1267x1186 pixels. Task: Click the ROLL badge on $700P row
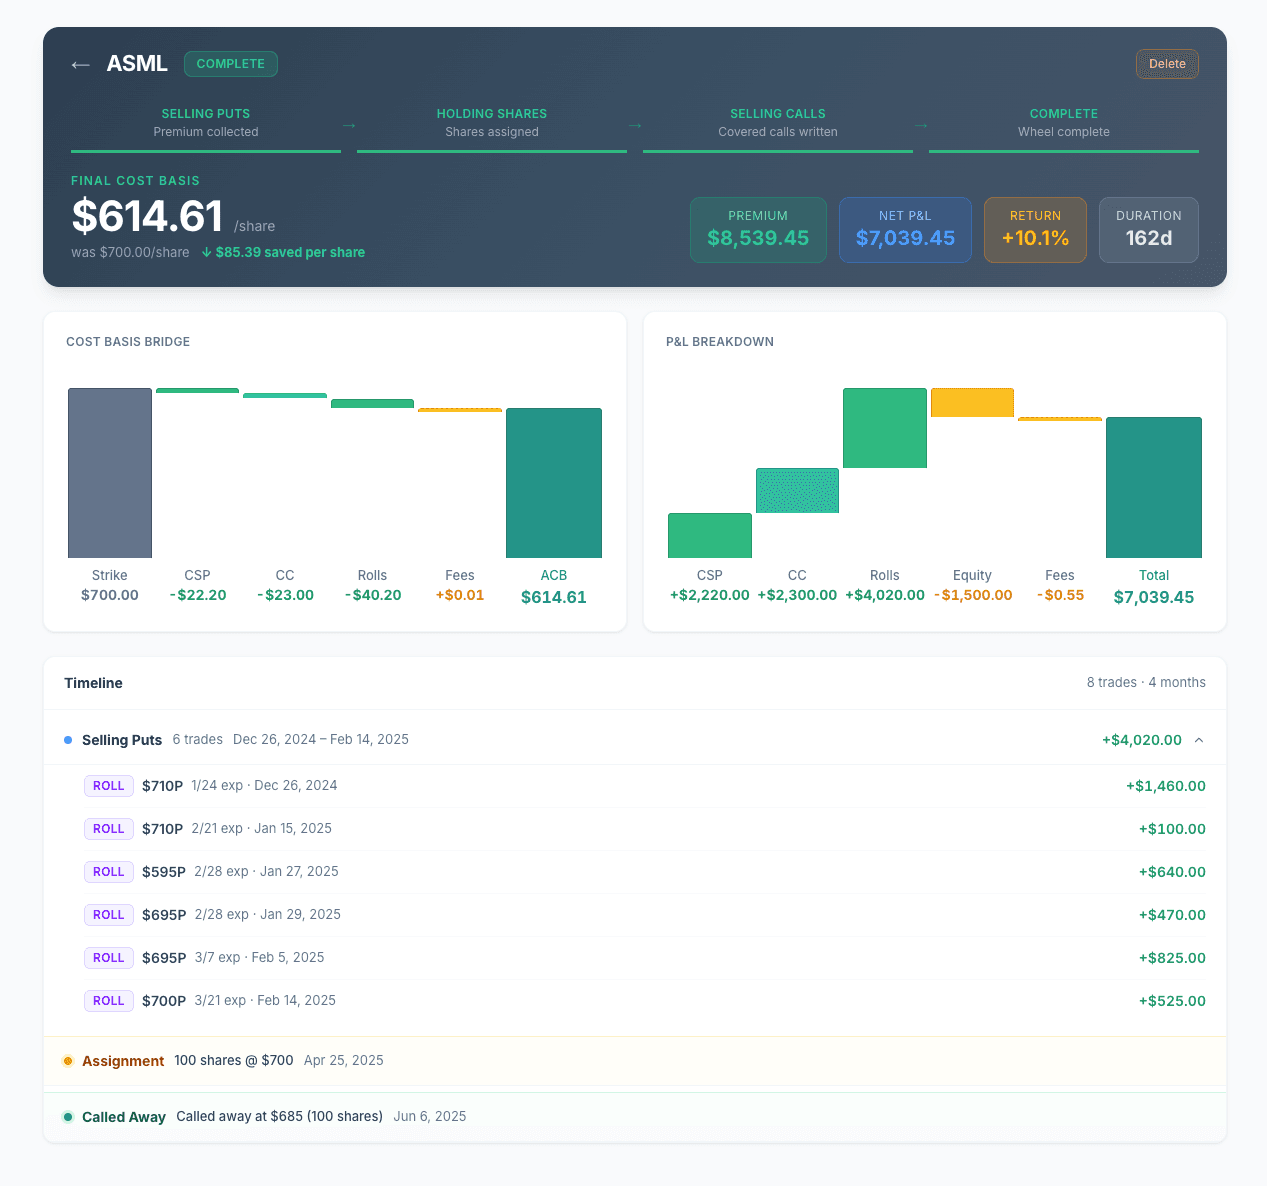click(109, 1001)
